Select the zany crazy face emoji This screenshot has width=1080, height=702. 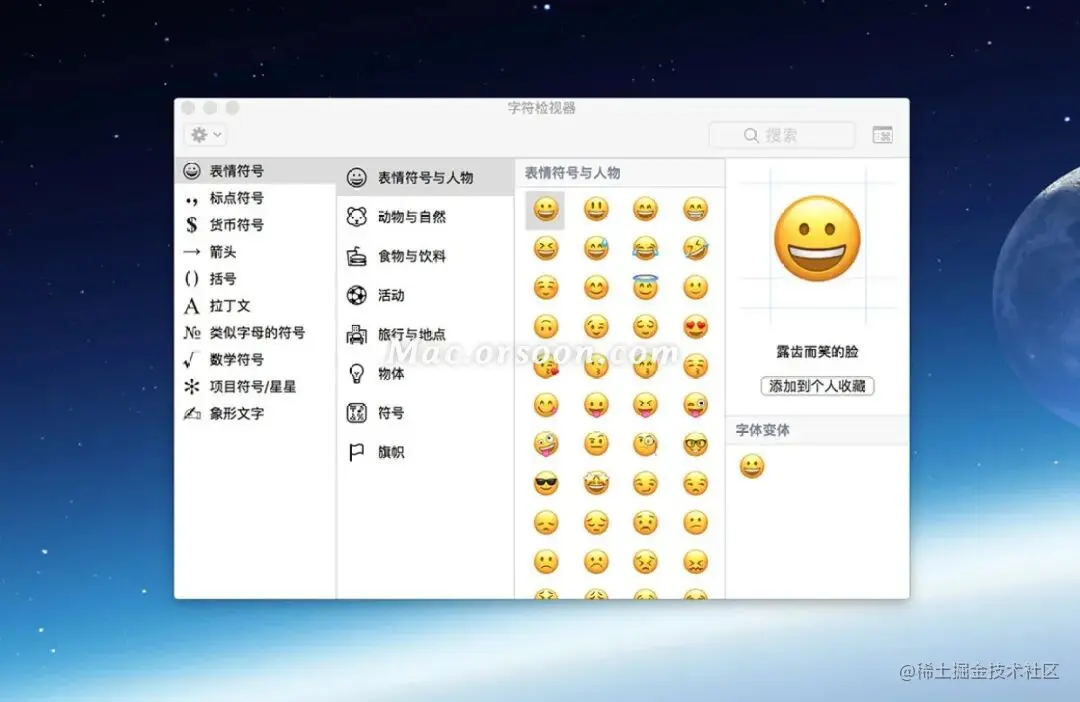[x=546, y=445]
